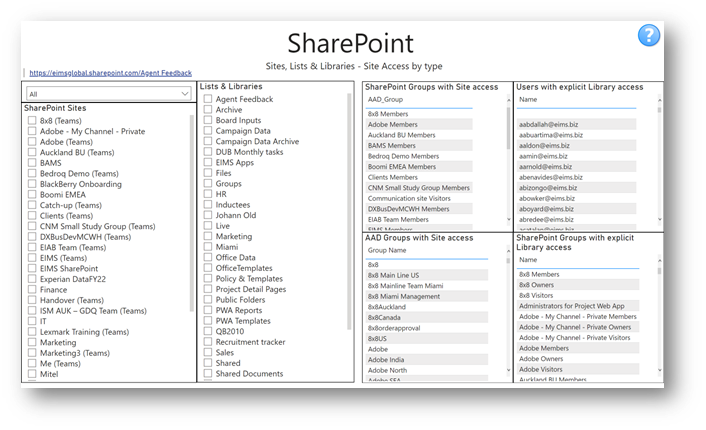Image resolution: width=706 pixels, height=430 pixels.
Task: Sort by the AAD_Group column header
Action: [385, 100]
